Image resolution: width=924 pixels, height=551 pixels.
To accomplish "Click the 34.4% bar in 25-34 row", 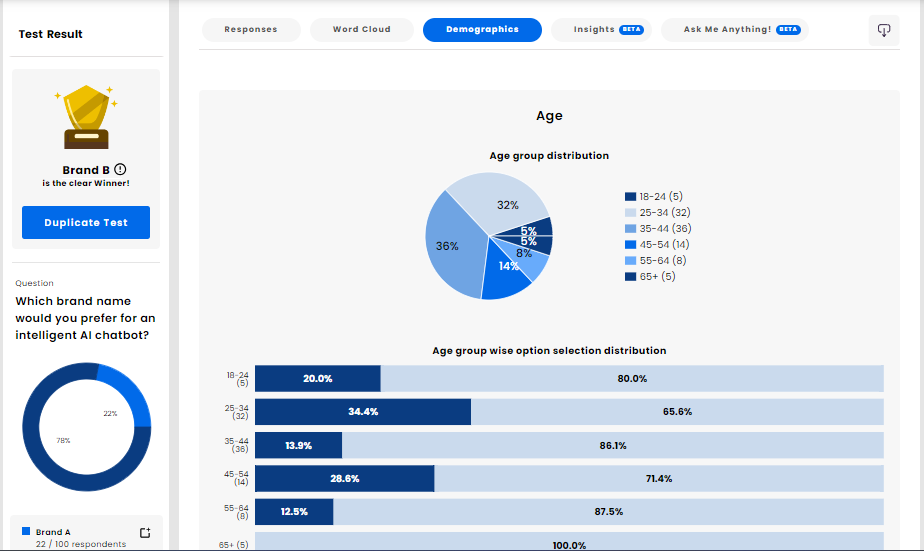I will click(362, 412).
